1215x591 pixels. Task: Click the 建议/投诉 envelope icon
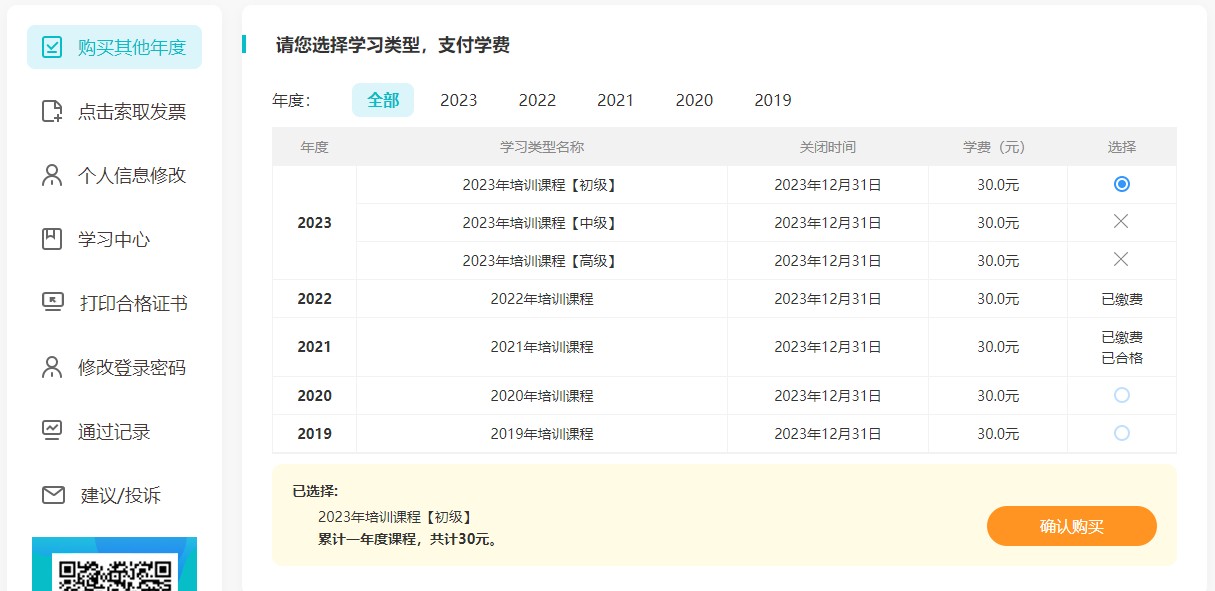tap(50, 493)
